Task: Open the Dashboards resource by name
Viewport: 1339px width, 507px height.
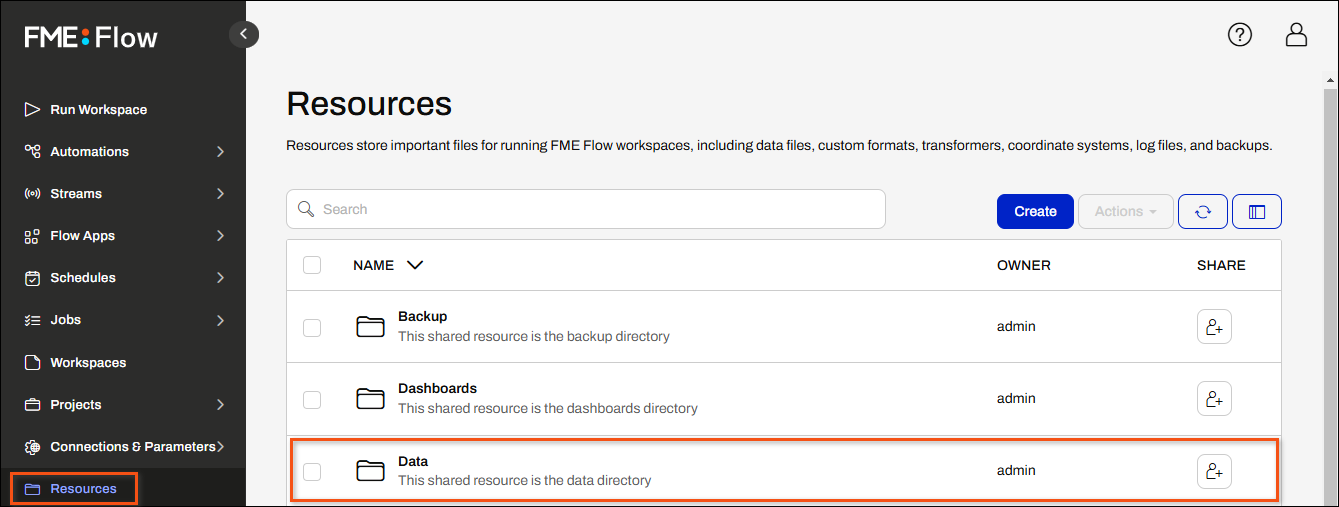Action: (438, 388)
